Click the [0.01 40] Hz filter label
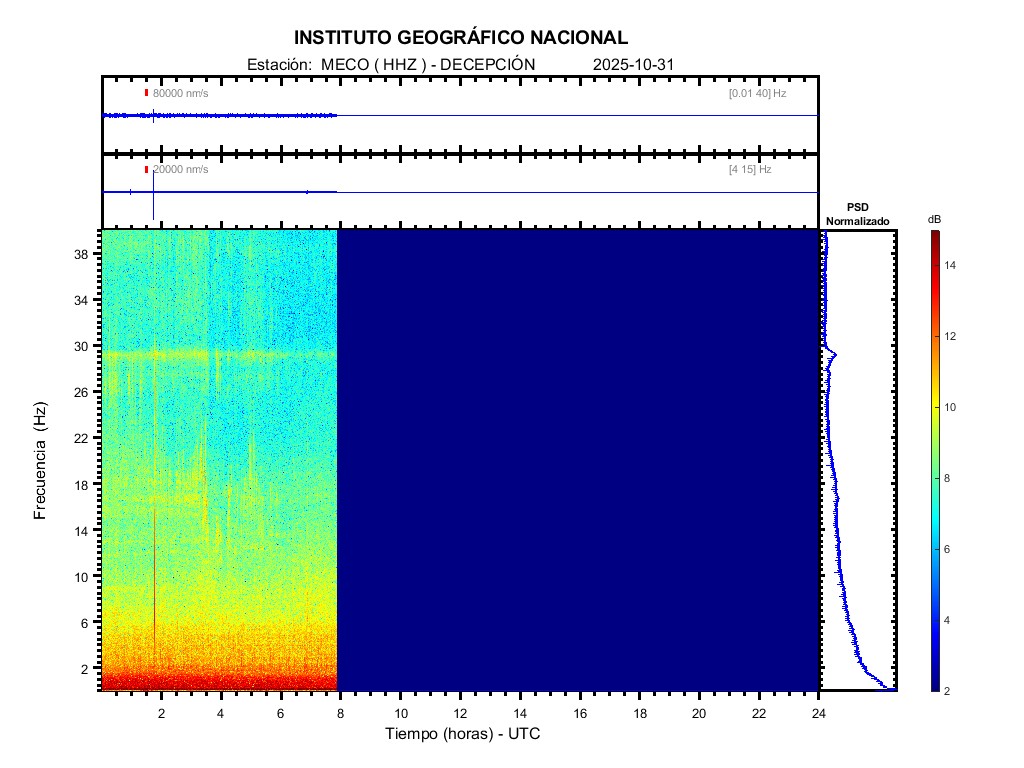 point(757,93)
